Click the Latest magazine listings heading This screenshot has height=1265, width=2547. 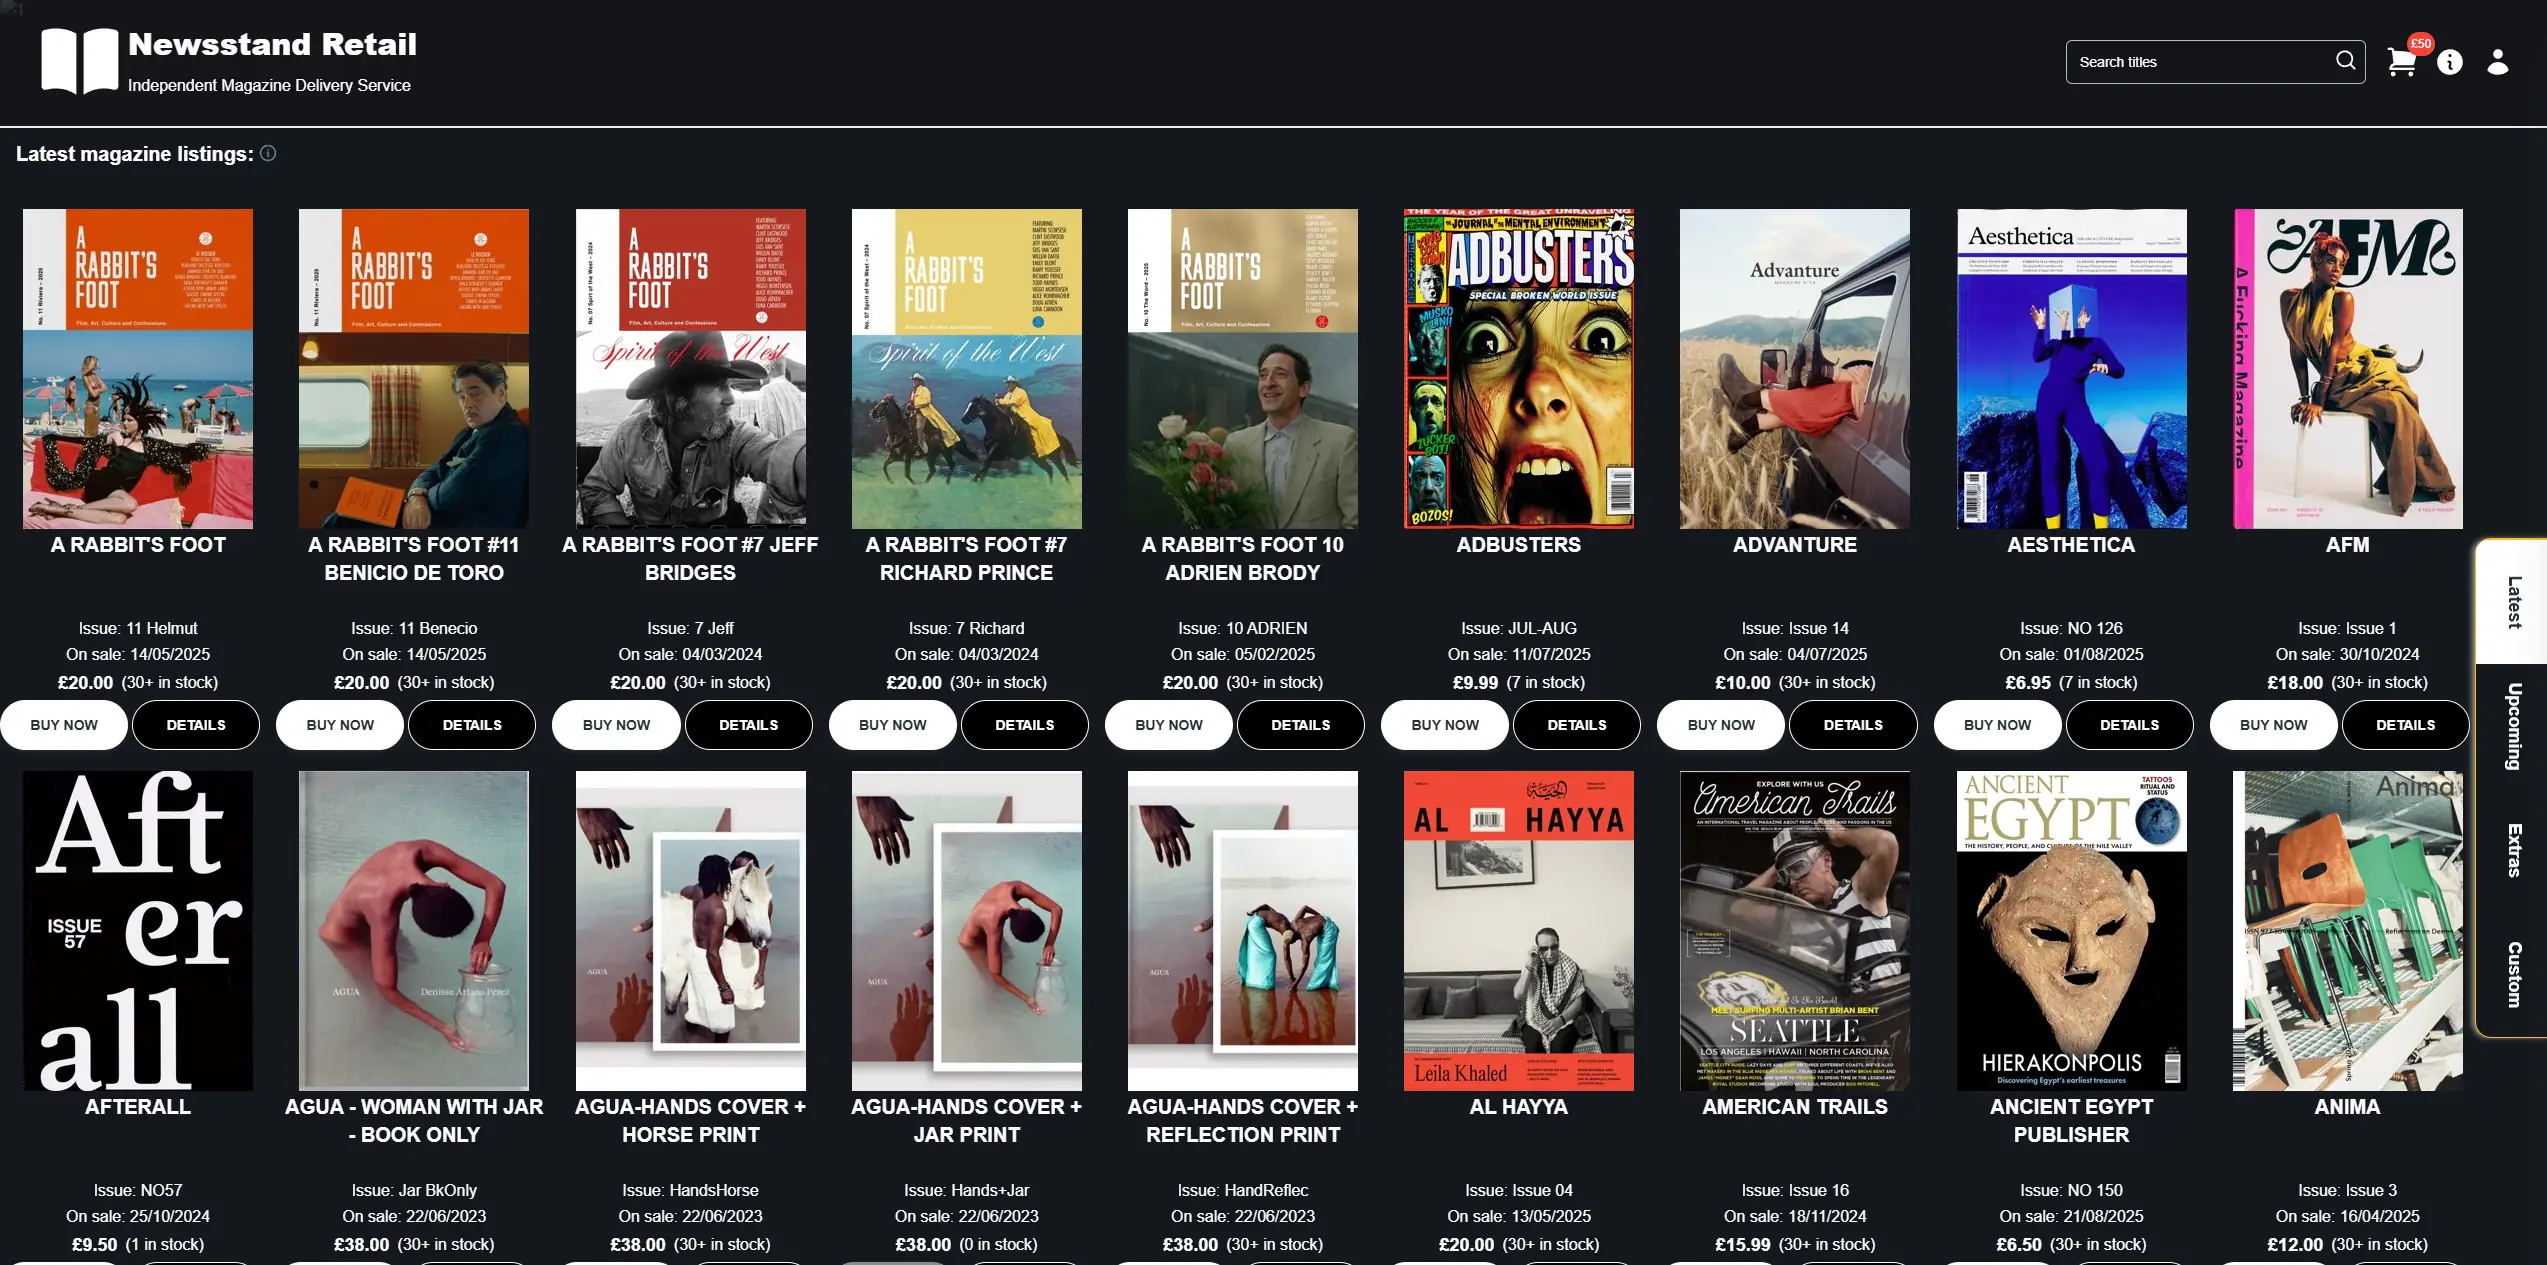[x=134, y=154]
